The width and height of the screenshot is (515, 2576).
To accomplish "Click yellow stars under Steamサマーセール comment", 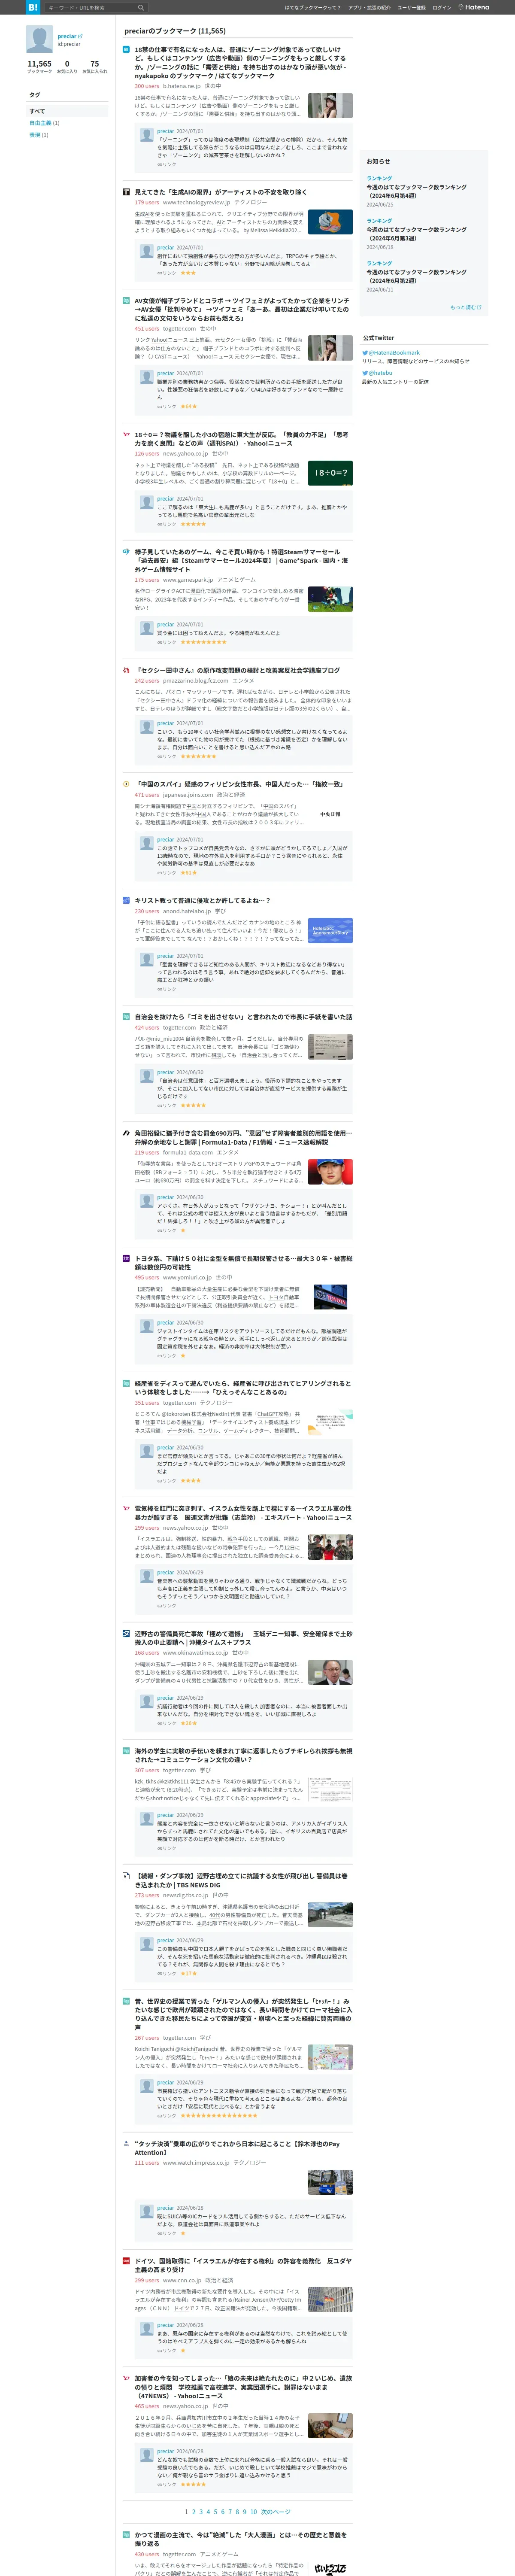I will [203, 642].
